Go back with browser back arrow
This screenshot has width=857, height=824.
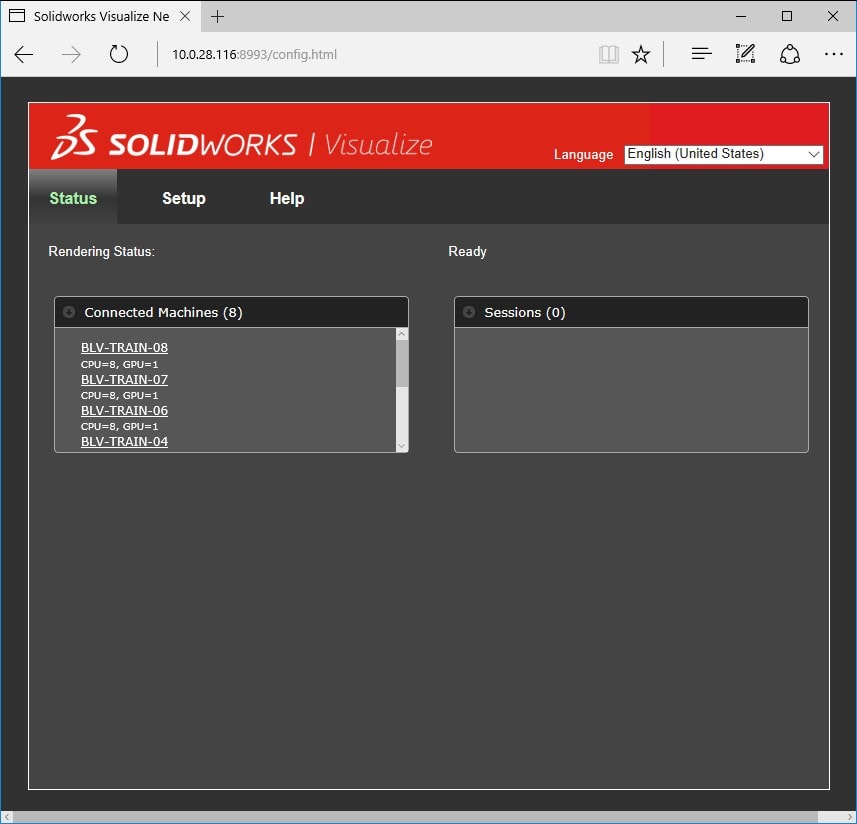[x=24, y=55]
